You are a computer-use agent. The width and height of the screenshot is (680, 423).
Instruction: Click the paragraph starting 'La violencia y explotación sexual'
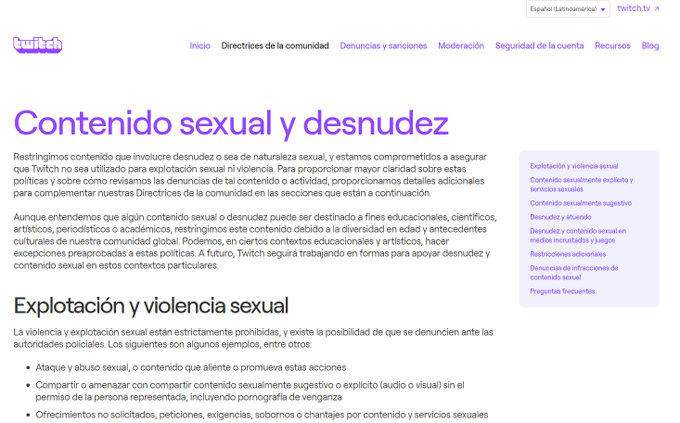(253, 338)
